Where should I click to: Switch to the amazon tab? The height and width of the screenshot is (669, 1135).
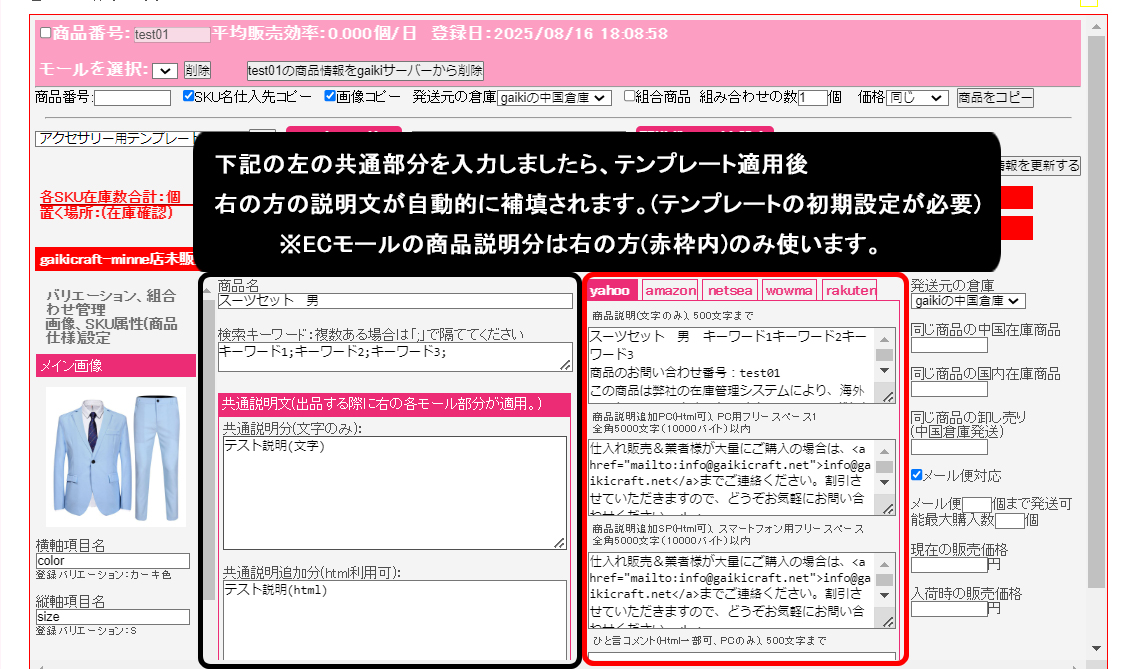(669, 291)
